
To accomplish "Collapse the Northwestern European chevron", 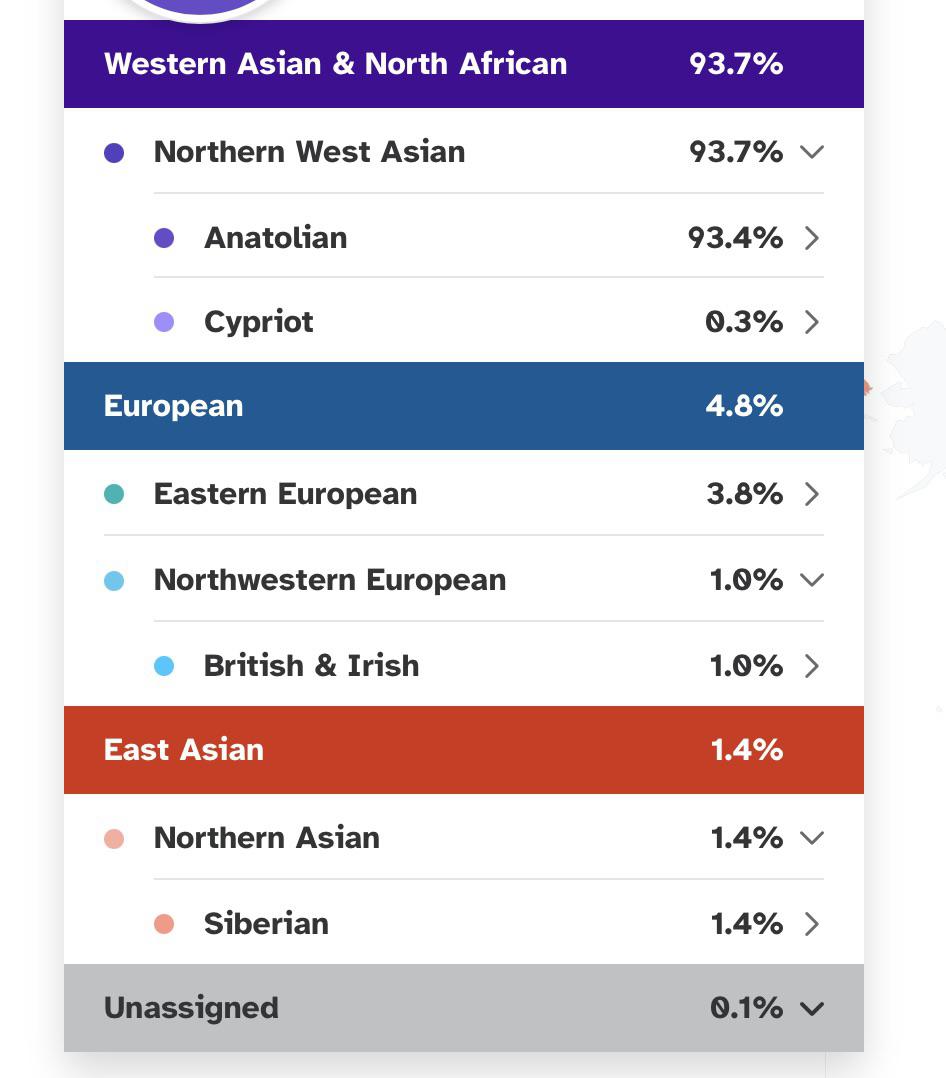I will click(x=812, y=580).
